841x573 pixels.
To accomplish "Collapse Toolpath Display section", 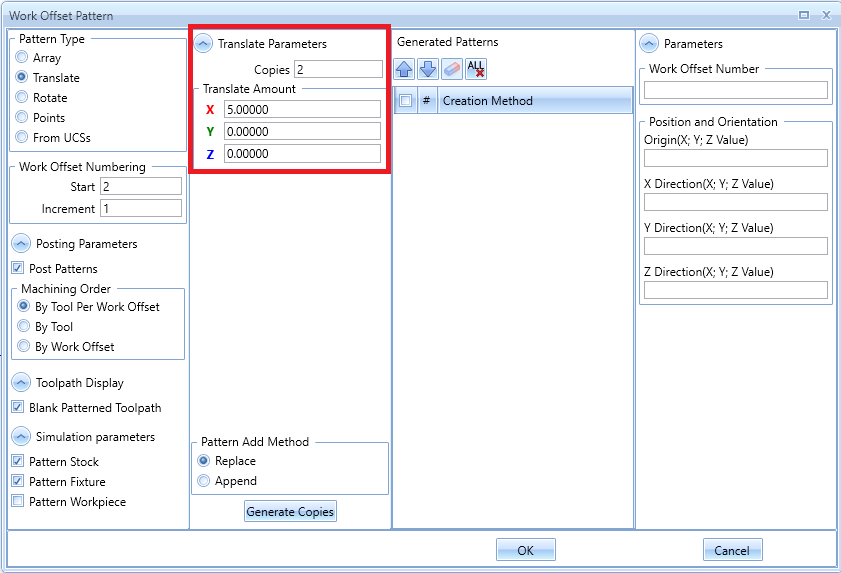I will 21,383.
